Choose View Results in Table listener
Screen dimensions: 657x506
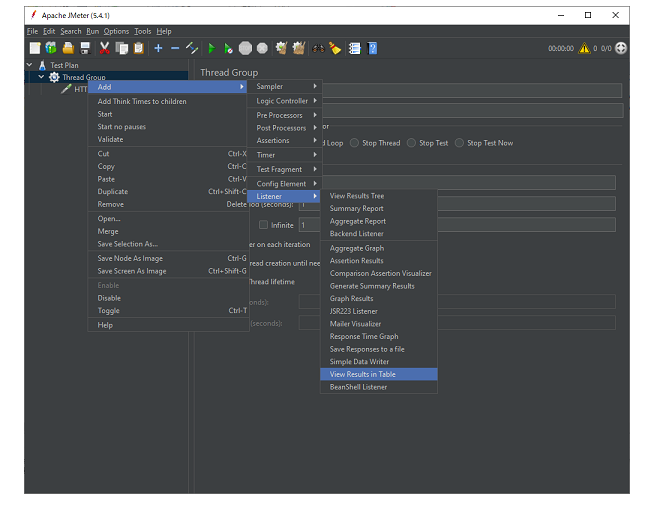(379, 374)
